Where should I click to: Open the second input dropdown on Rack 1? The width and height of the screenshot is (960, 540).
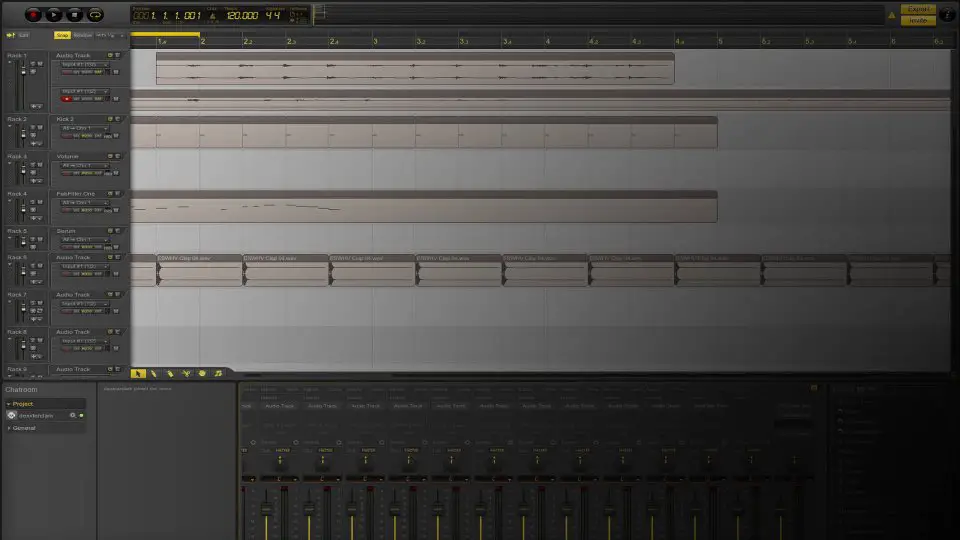pos(84,91)
